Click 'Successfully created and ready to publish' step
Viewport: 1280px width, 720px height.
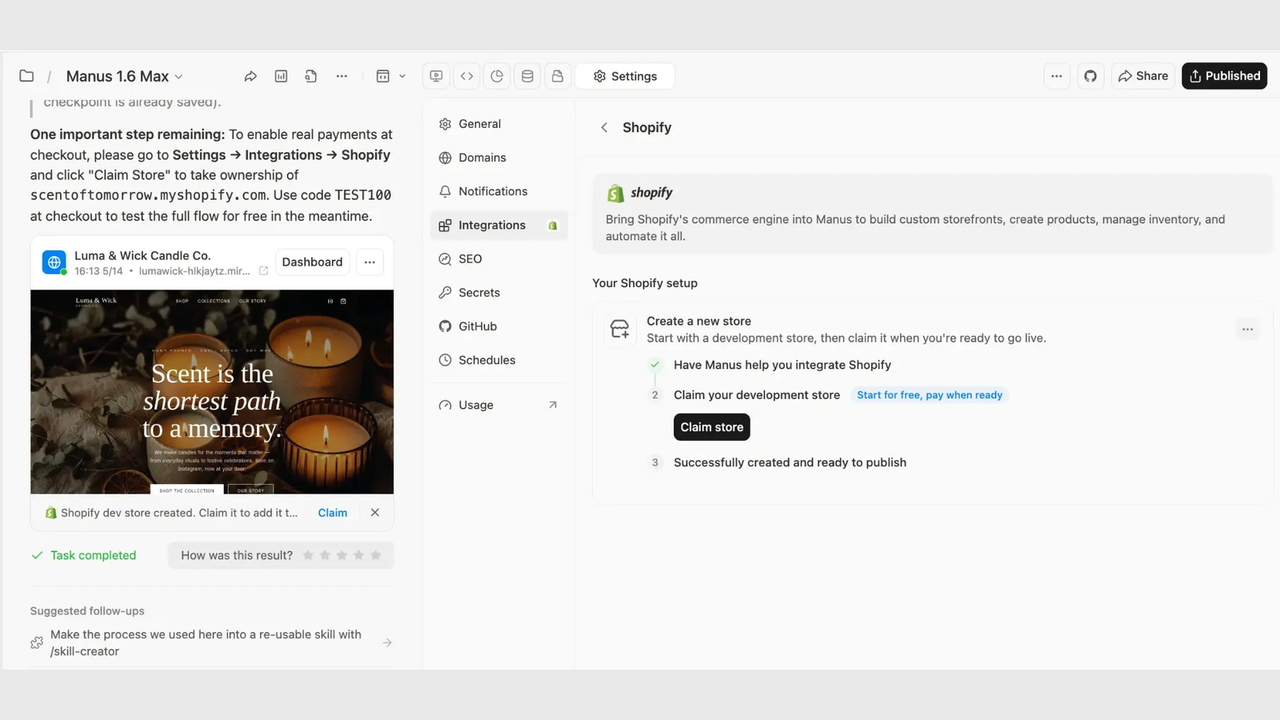point(790,463)
